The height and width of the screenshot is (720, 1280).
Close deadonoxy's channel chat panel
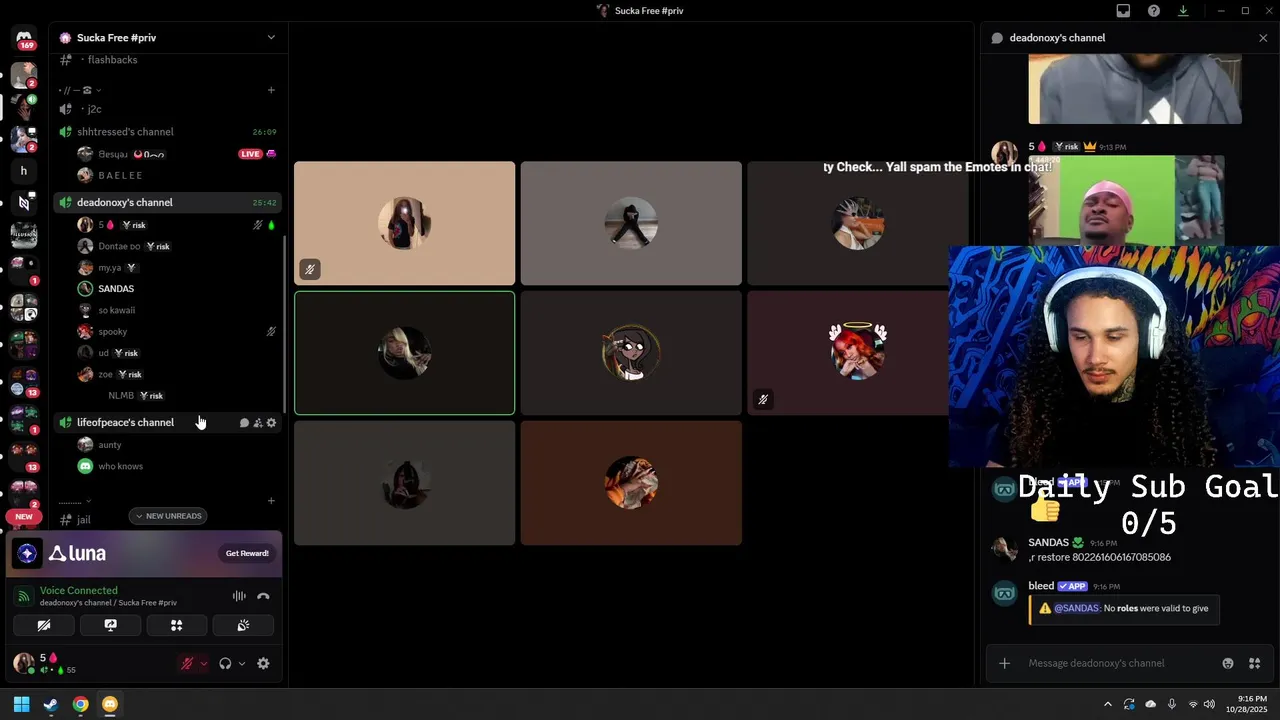[x=1263, y=38]
